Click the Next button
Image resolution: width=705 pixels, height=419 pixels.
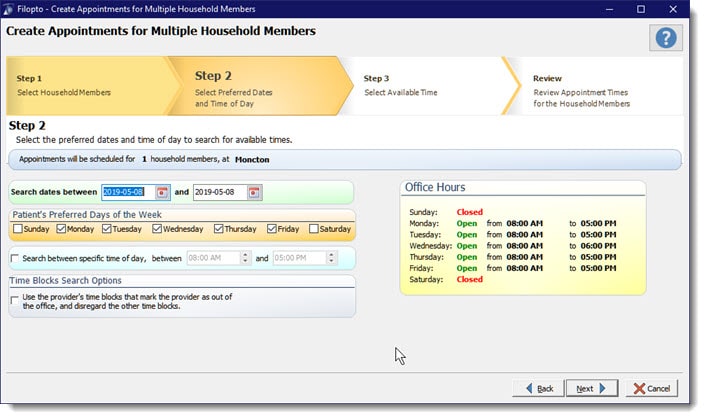point(592,388)
